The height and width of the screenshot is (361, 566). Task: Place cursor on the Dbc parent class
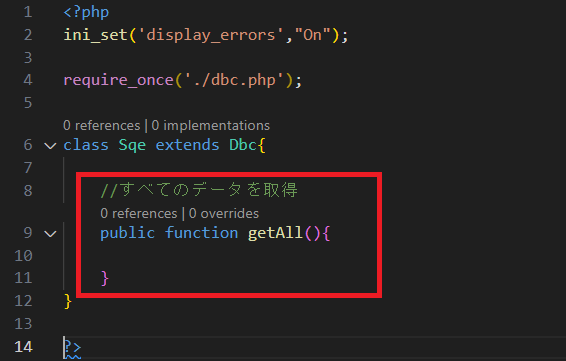point(243,145)
